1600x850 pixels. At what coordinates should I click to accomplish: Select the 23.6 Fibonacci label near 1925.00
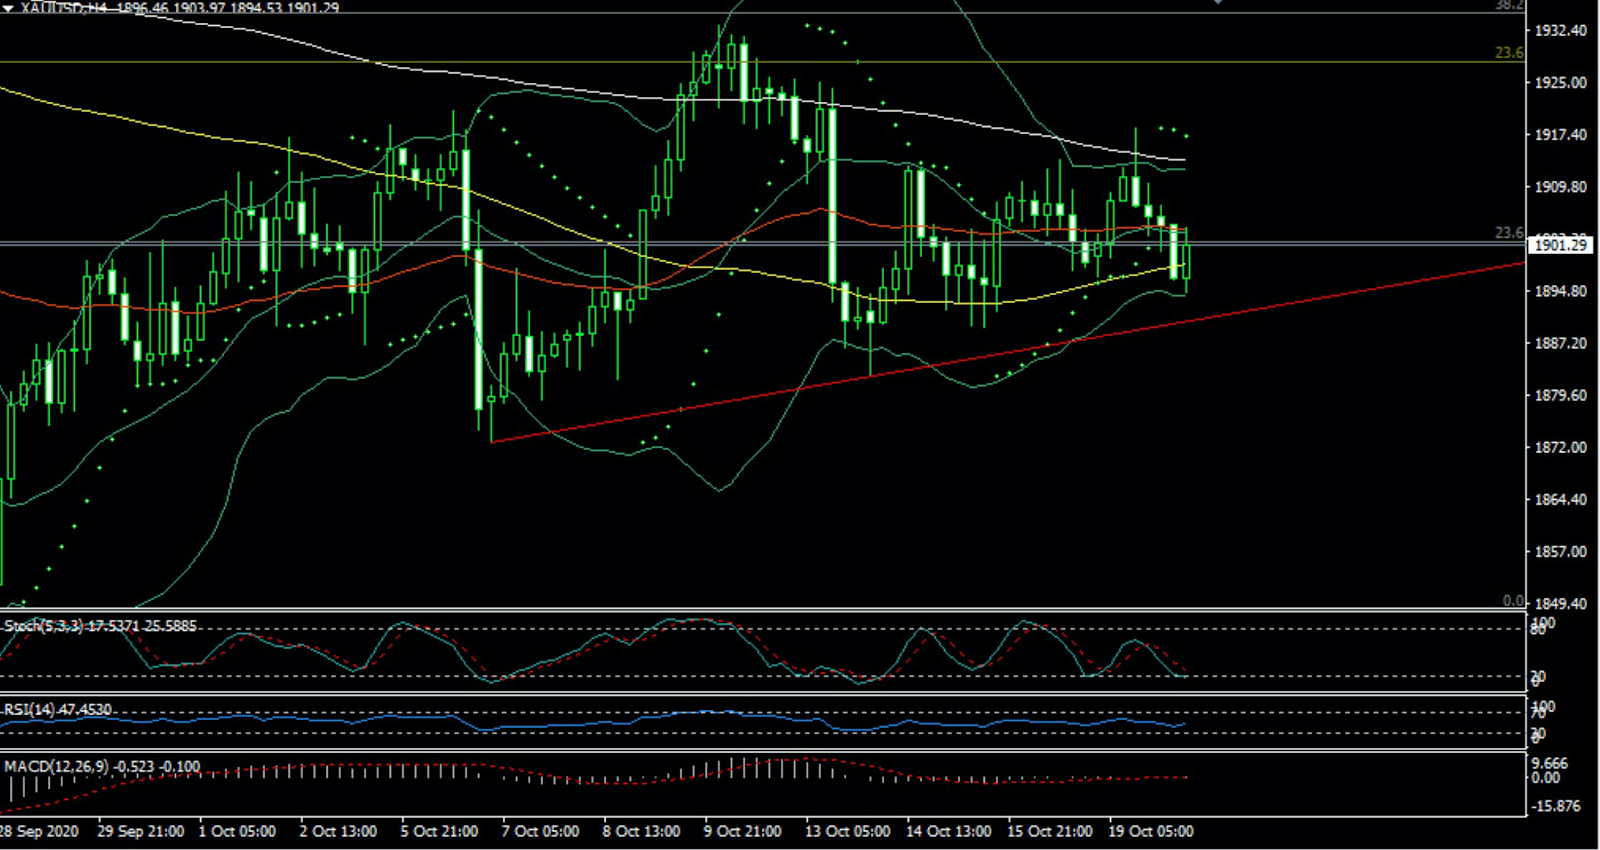click(1509, 53)
